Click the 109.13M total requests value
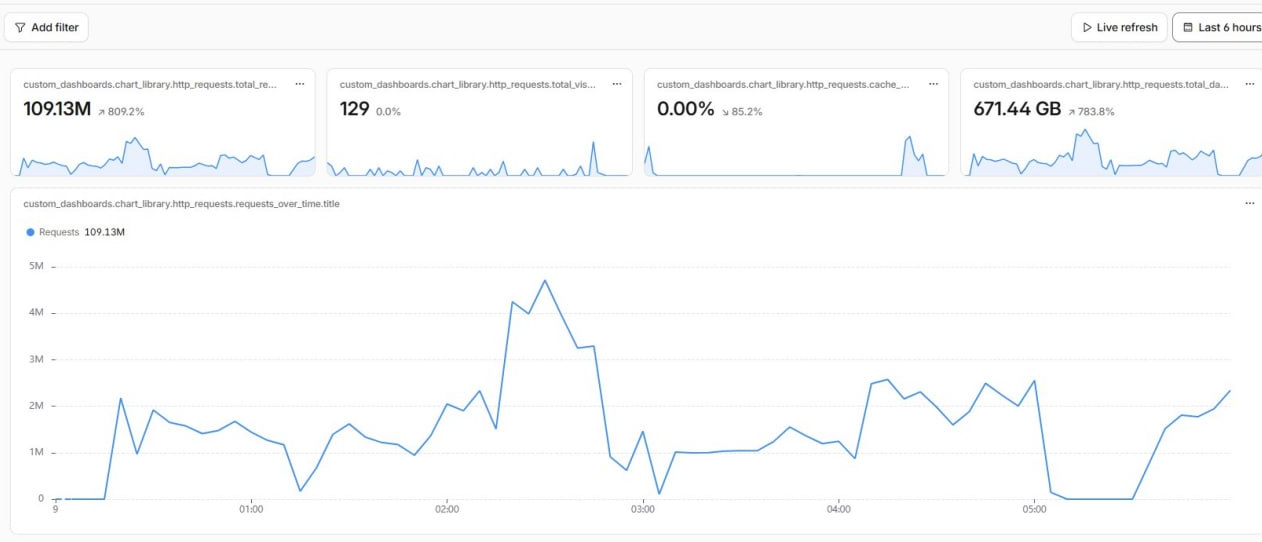Image resolution: width=1262 pixels, height=542 pixels. tap(56, 109)
